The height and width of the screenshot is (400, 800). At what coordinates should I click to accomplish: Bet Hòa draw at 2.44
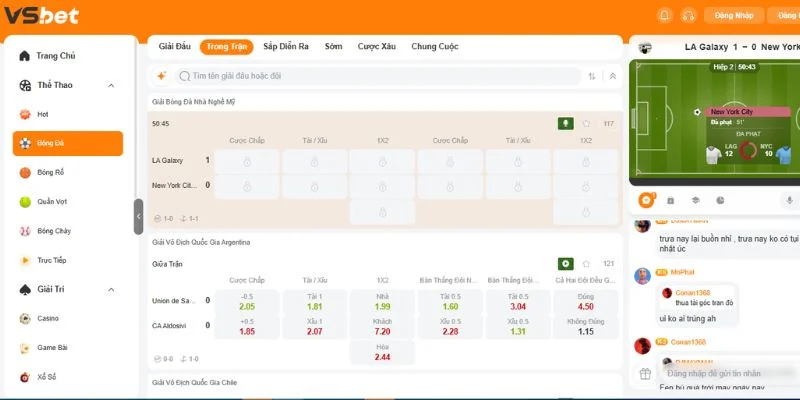click(382, 352)
